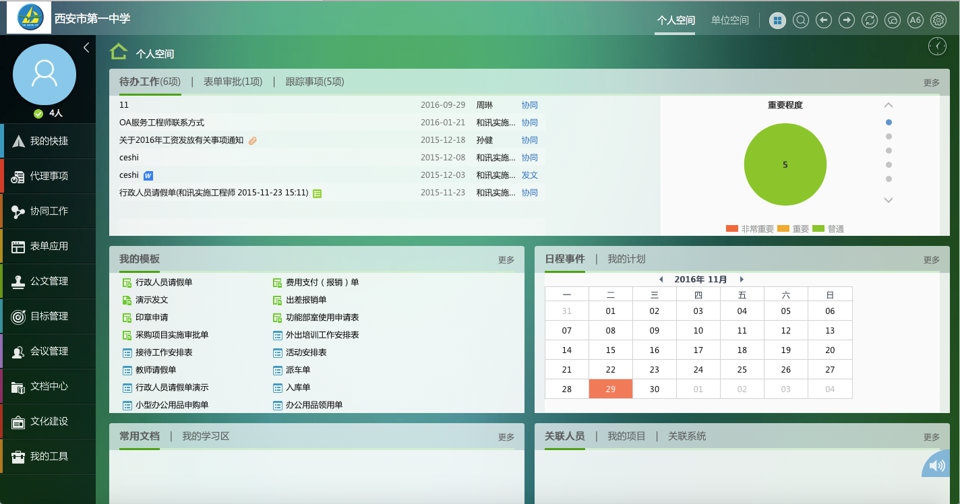The image size is (960, 504).
Task: Click the refresh icon in top bar
Action: point(869,20)
